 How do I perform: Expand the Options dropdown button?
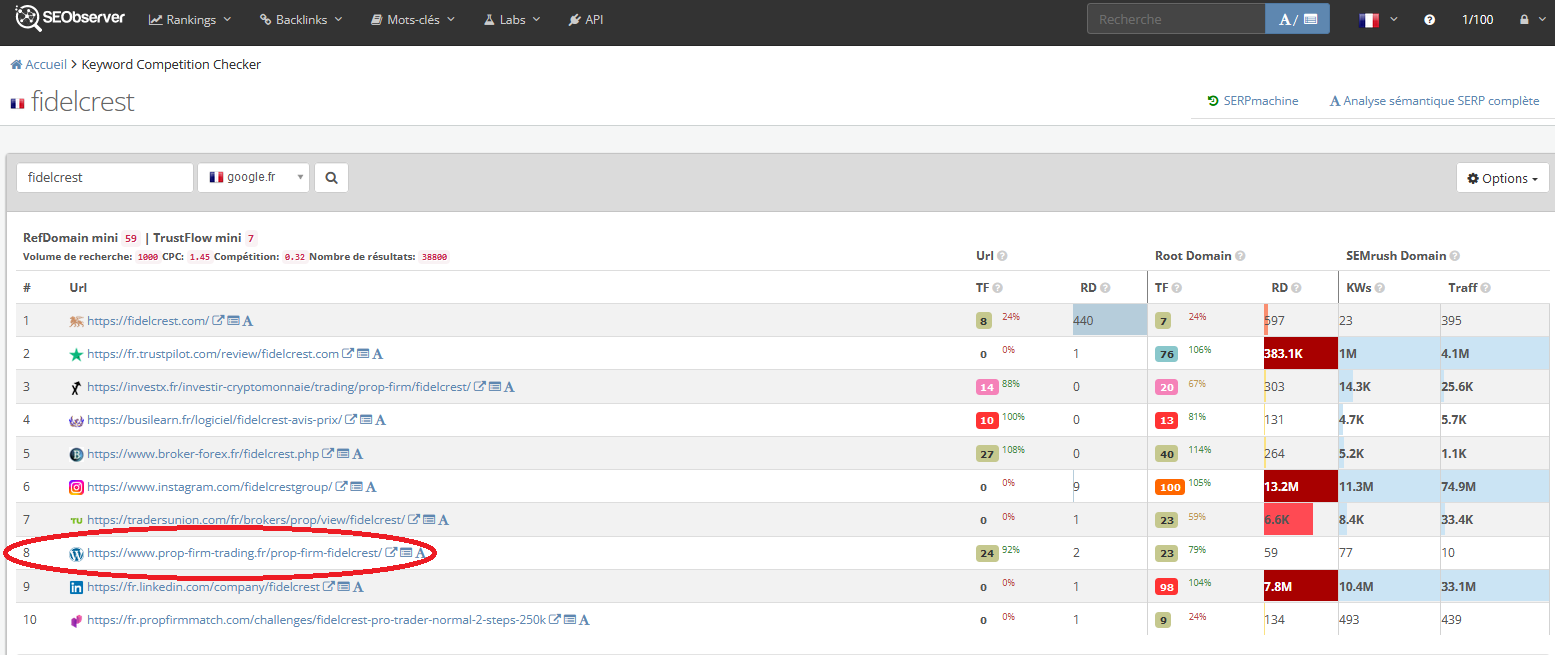coord(1503,178)
